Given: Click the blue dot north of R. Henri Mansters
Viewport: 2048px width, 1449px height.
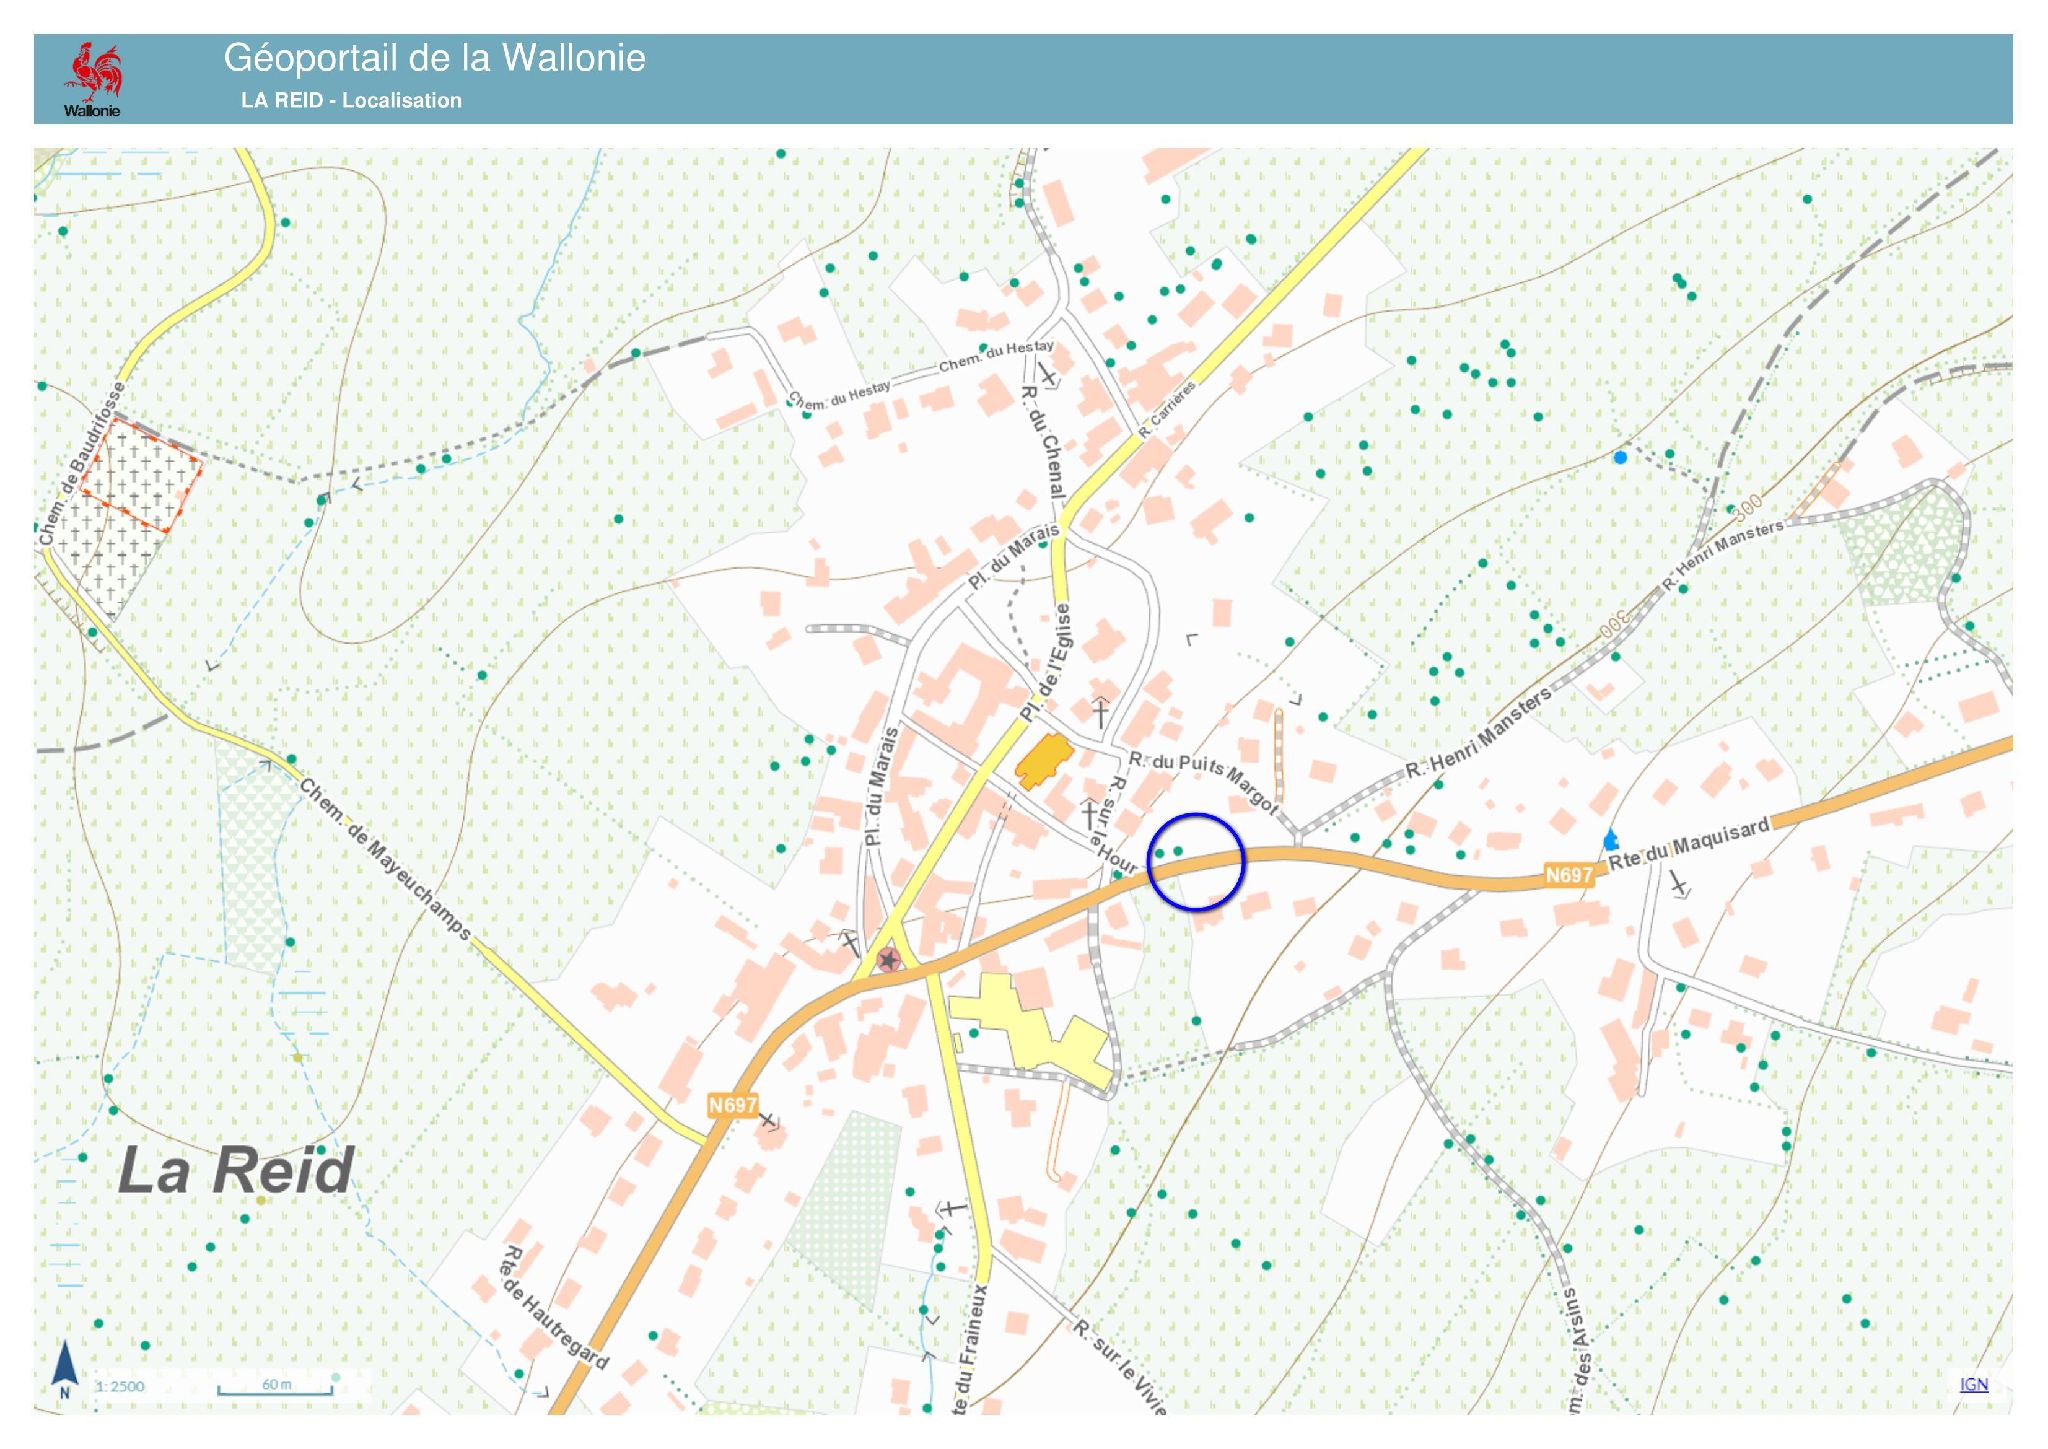Looking at the screenshot, I should point(1620,458).
